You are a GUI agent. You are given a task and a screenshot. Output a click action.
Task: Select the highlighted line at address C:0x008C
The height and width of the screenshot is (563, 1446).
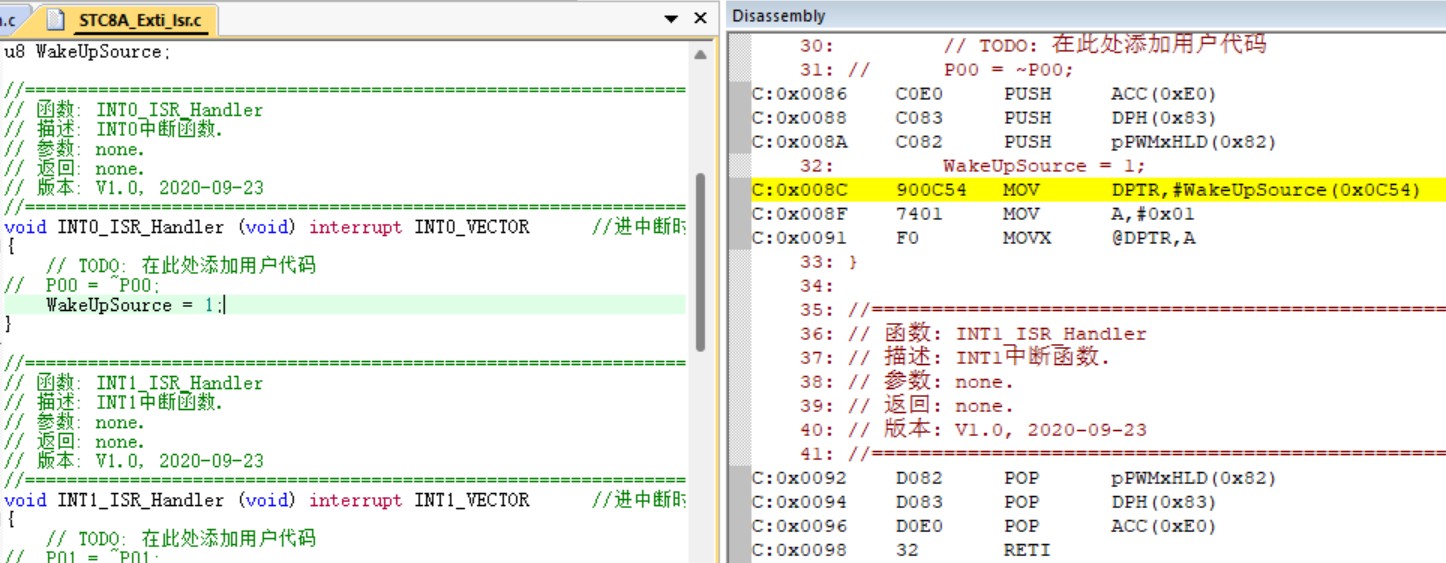pyautogui.click(x=1098, y=190)
